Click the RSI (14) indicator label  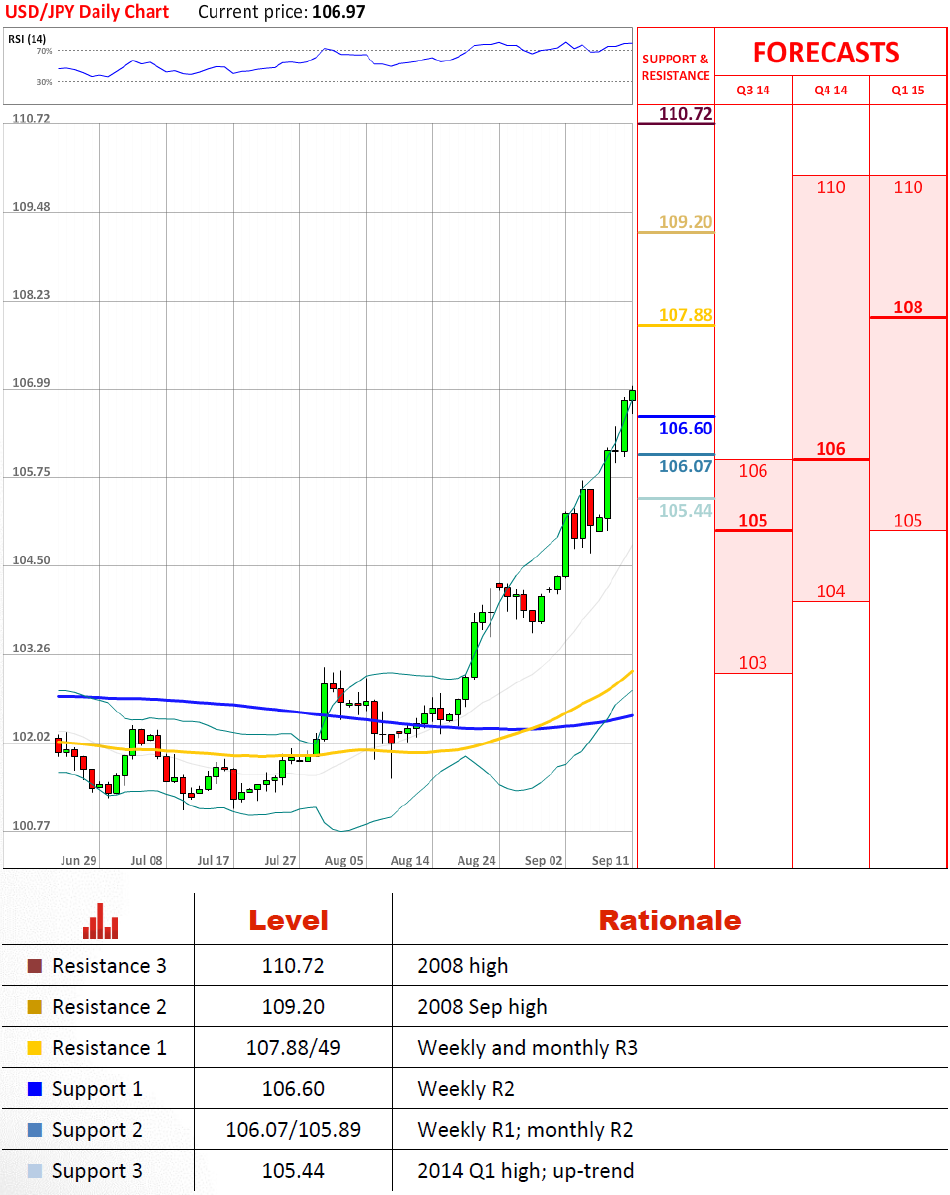tap(27, 39)
